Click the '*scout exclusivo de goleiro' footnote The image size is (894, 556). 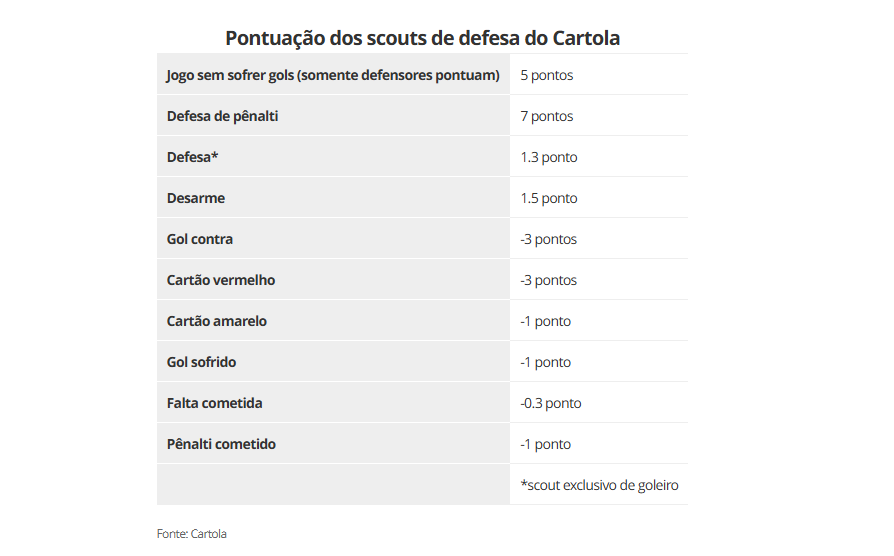(599, 486)
